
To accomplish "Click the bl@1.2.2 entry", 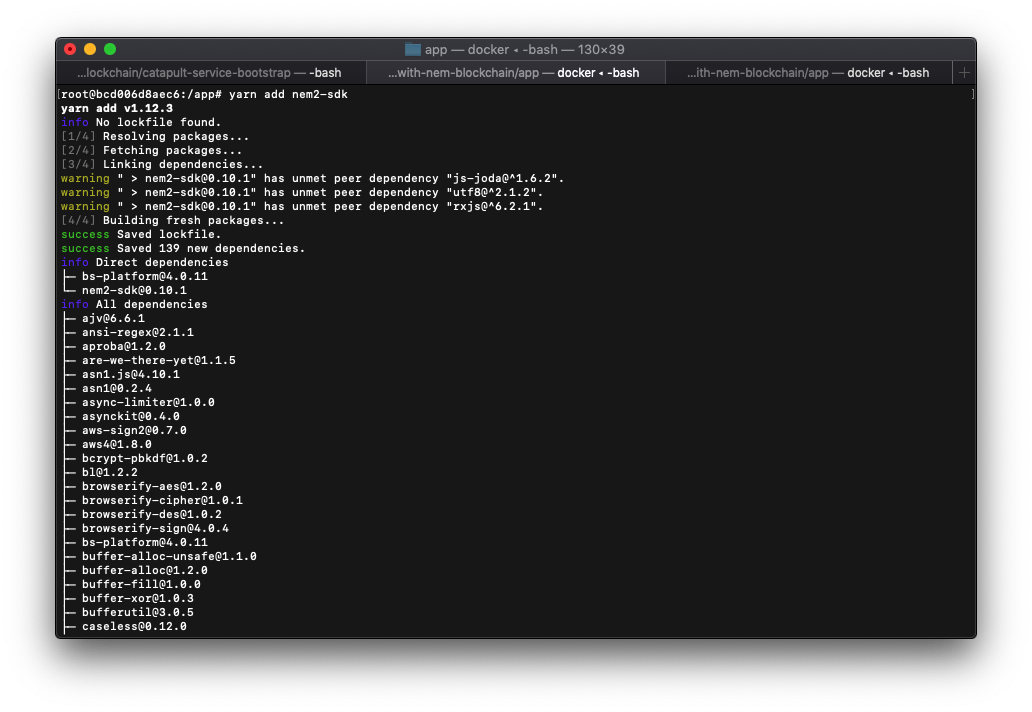I will (x=110, y=472).
